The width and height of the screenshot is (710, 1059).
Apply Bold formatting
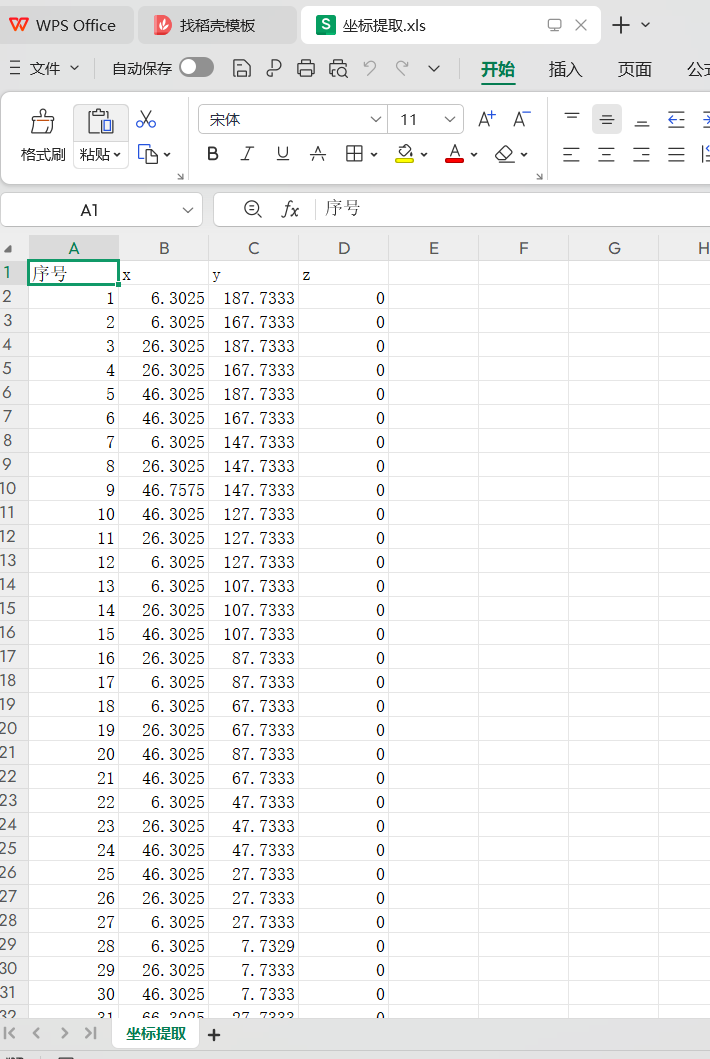pyautogui.click(x=212, y=154)
